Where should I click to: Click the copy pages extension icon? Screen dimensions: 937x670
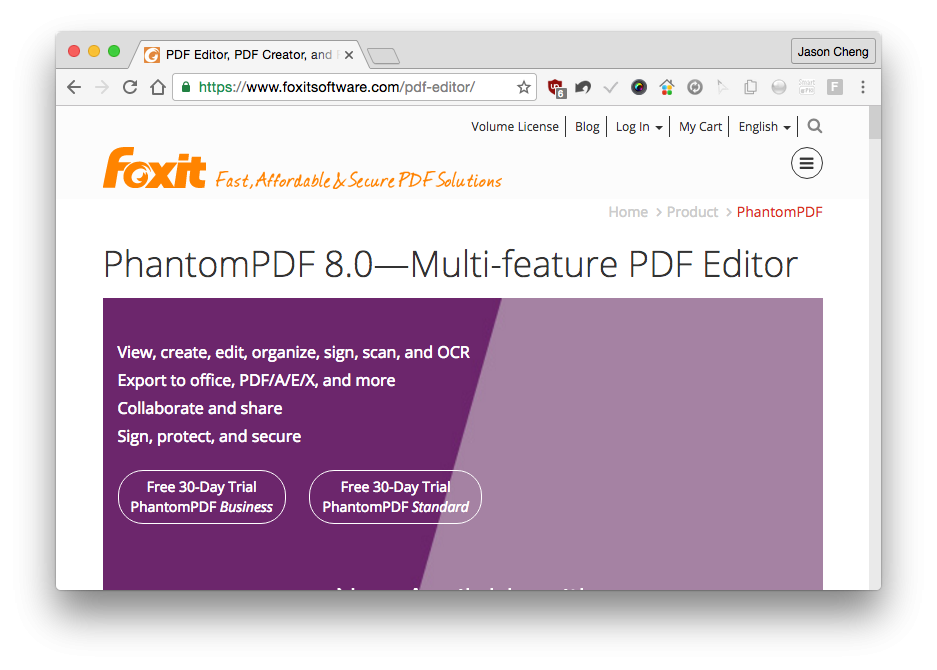click(751, 87)
